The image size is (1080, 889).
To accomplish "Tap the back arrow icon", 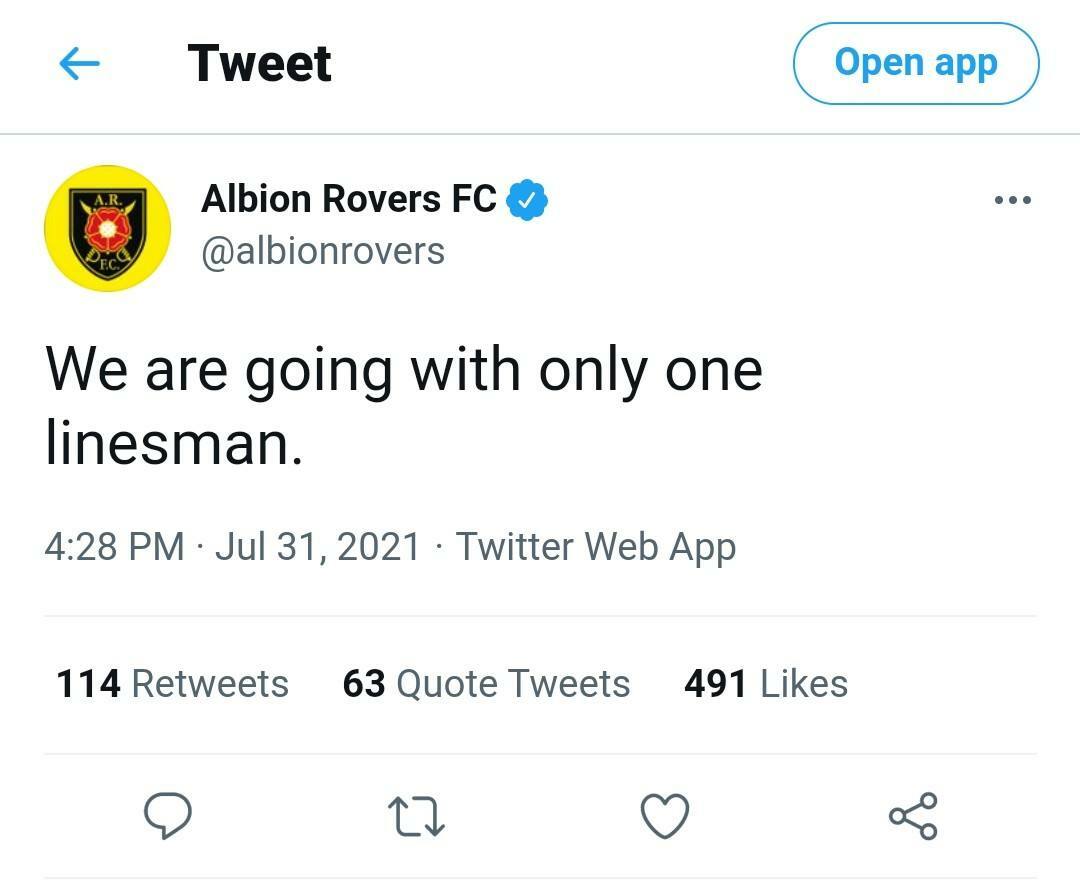I will pyautogui.click(x=79, y=64).
